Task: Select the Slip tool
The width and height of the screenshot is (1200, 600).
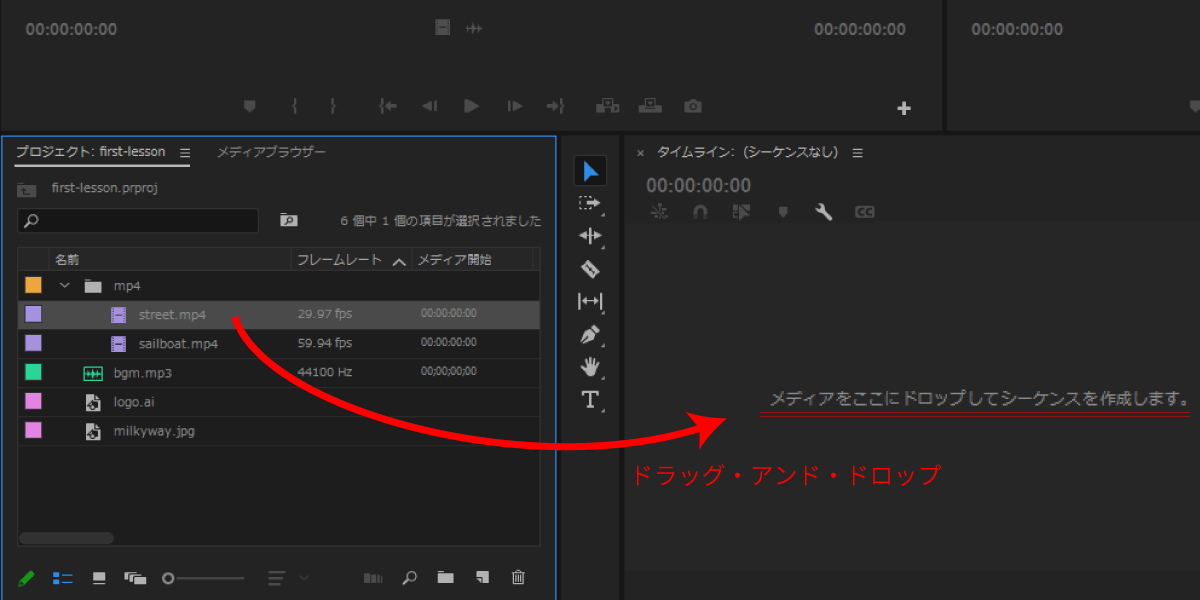Action: (x=590, y=301)
